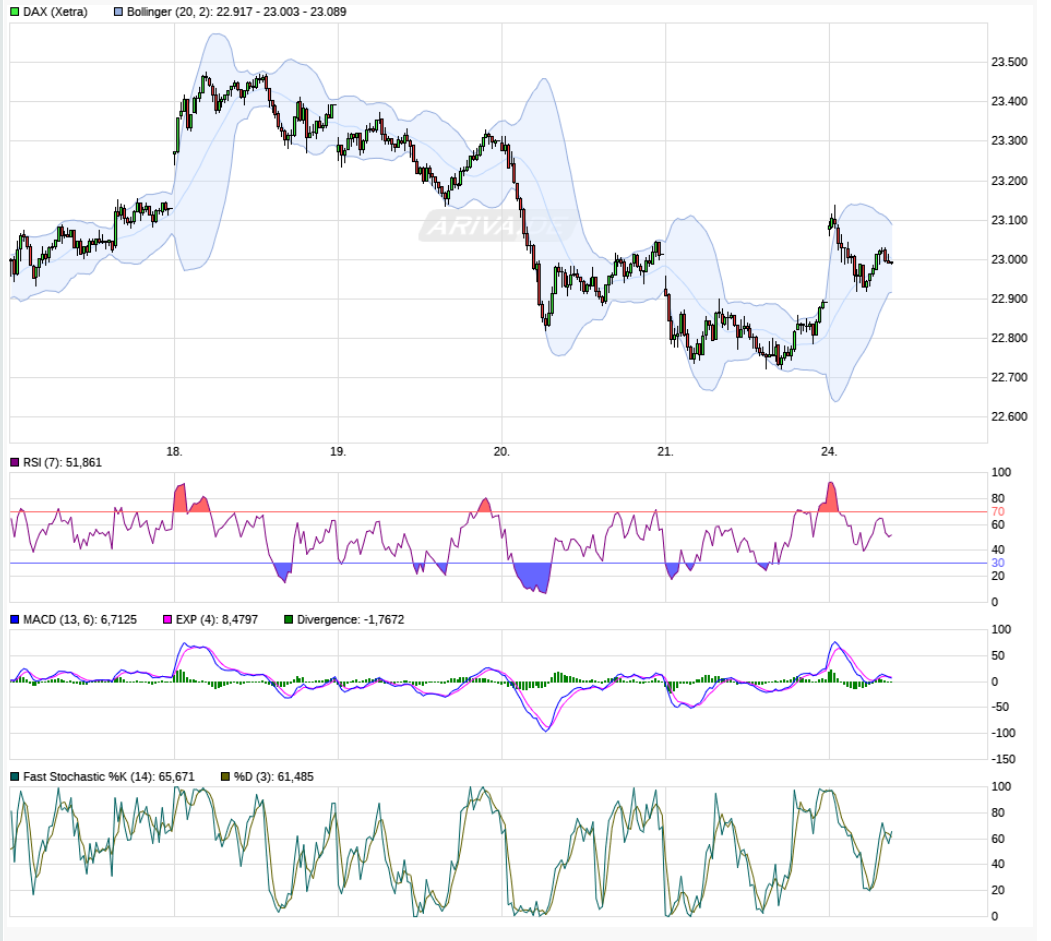
Task: Click the -100 MACD axis value
Action: click(1003, 733)
